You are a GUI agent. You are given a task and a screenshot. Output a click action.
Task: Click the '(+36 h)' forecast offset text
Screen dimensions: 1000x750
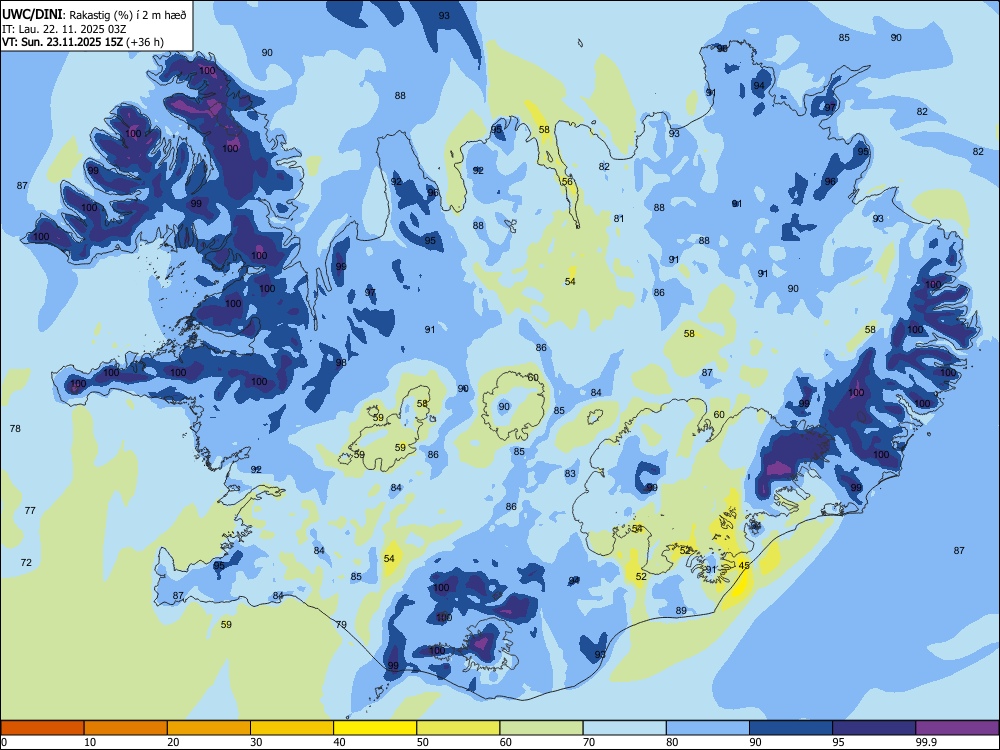point(145,42)
